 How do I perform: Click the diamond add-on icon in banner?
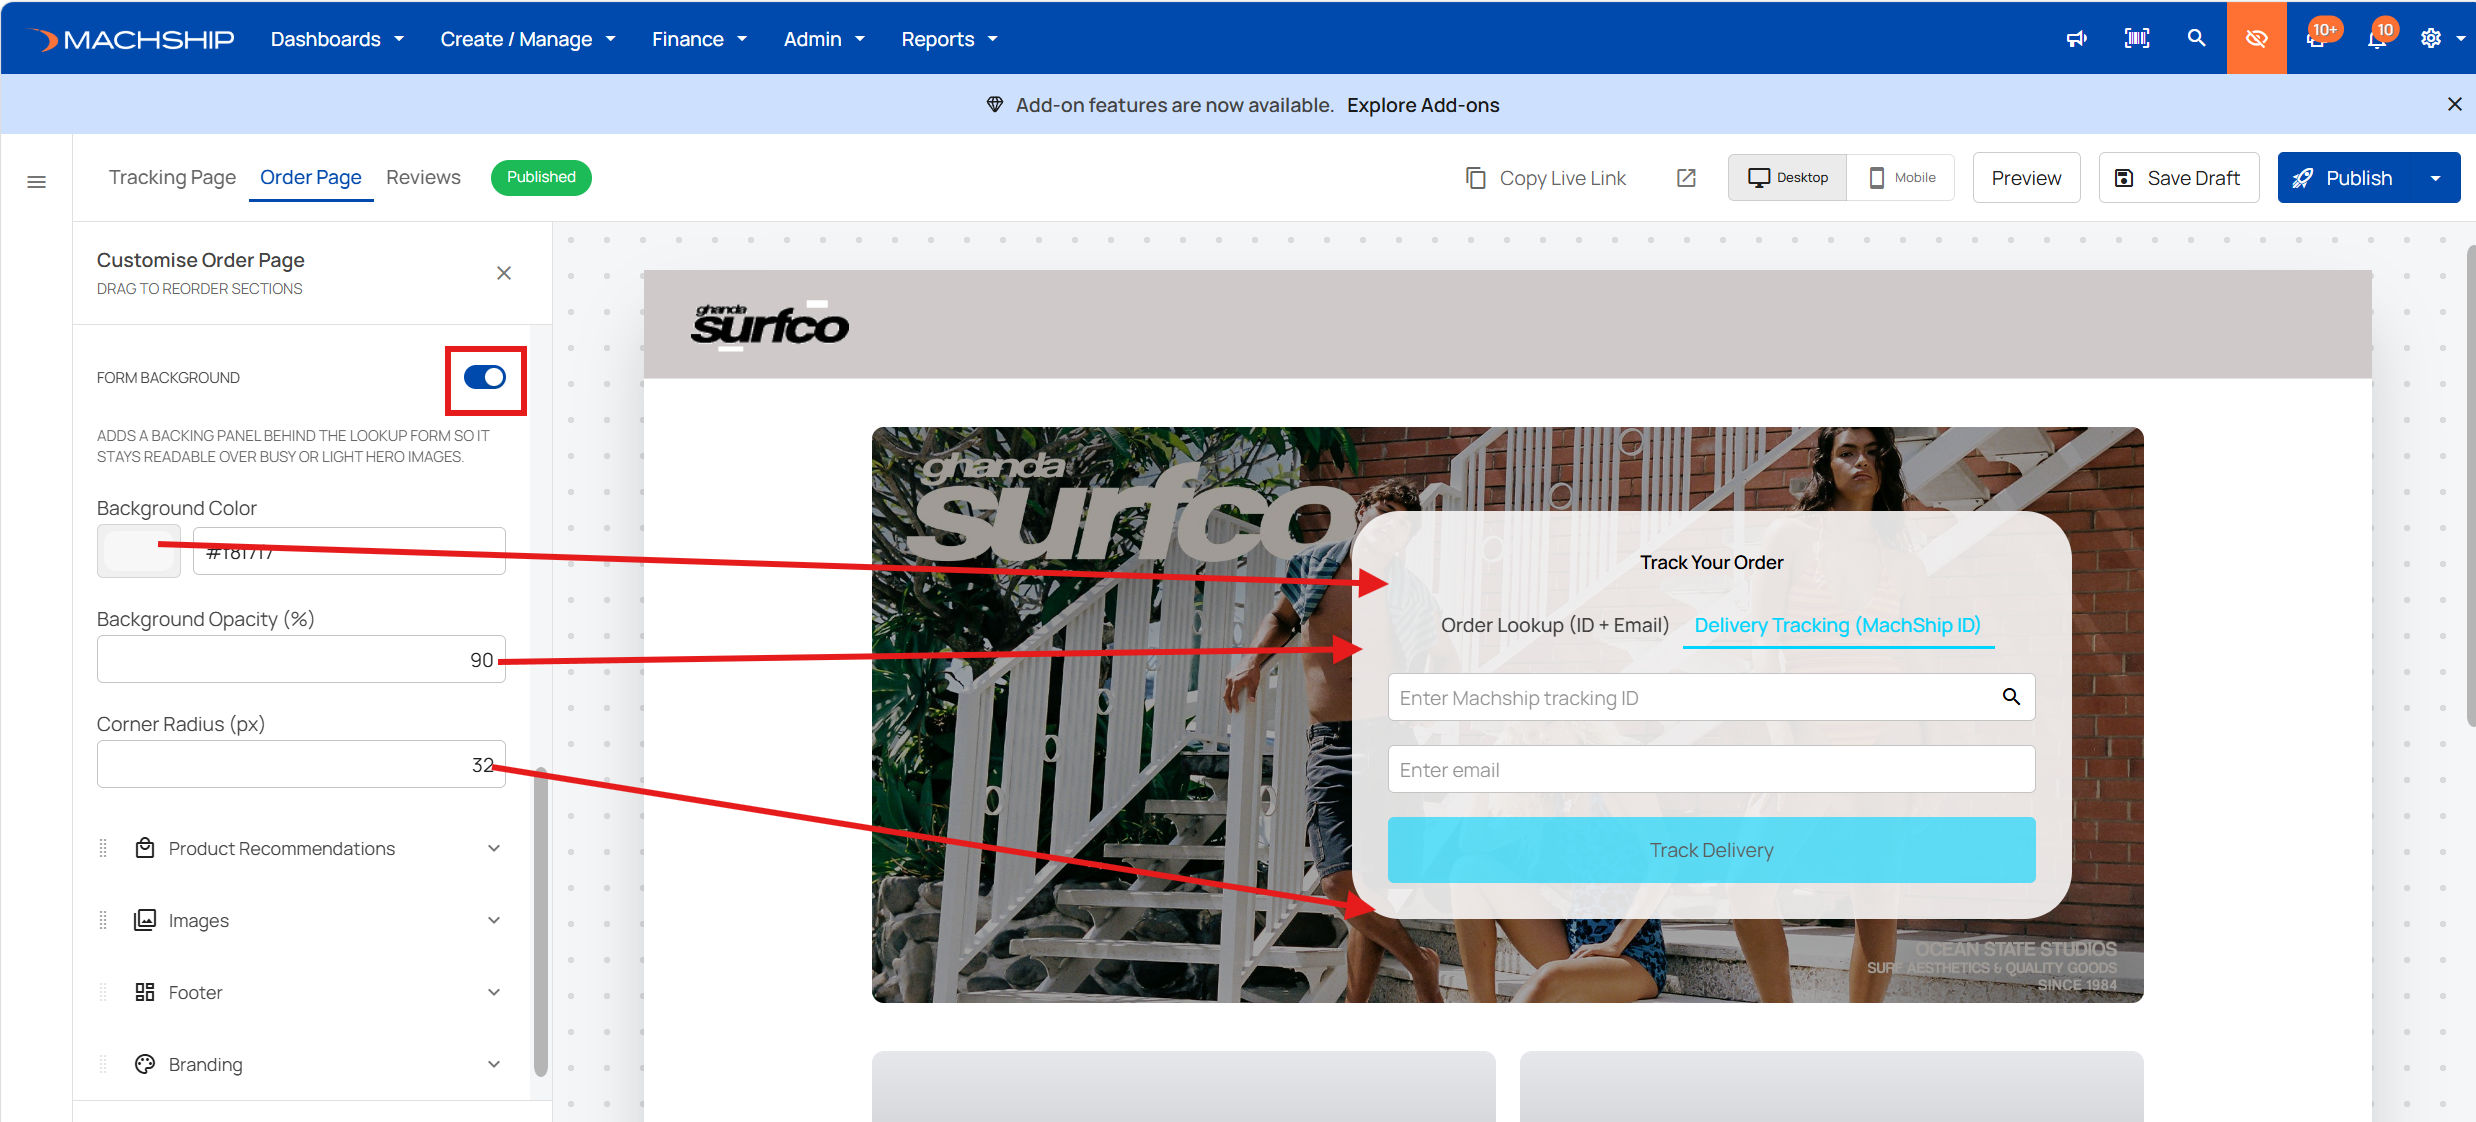(x=995, y=104)
